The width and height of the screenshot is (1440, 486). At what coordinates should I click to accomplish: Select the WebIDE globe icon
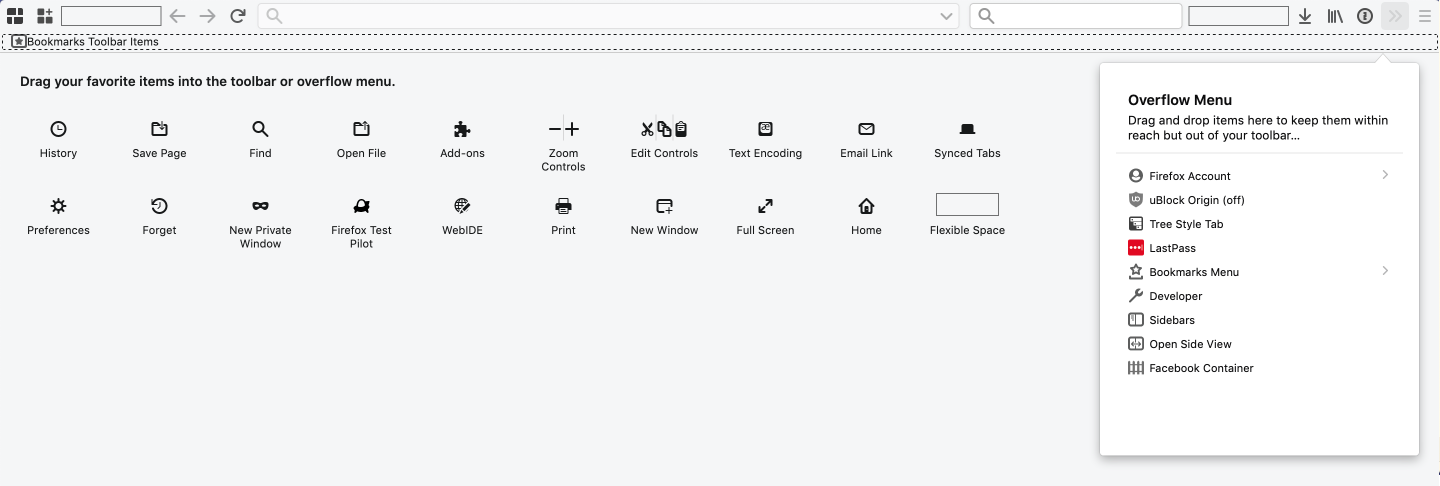[x=462, y=206]
